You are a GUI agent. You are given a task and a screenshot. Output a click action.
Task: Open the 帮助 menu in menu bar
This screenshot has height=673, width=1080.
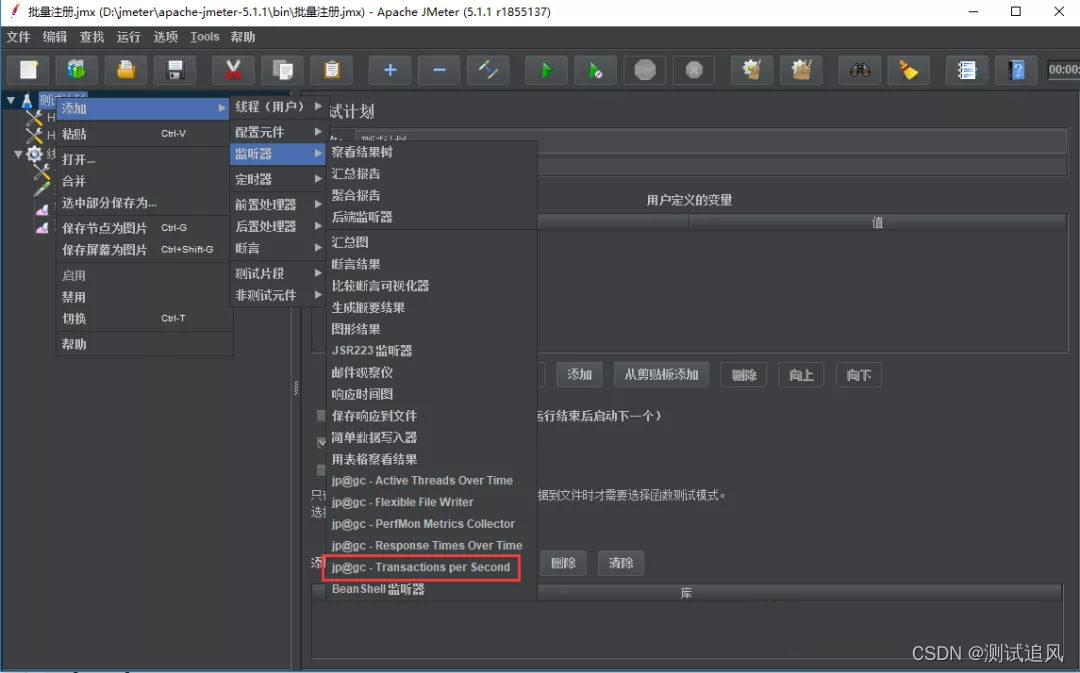tap(242, 37)
